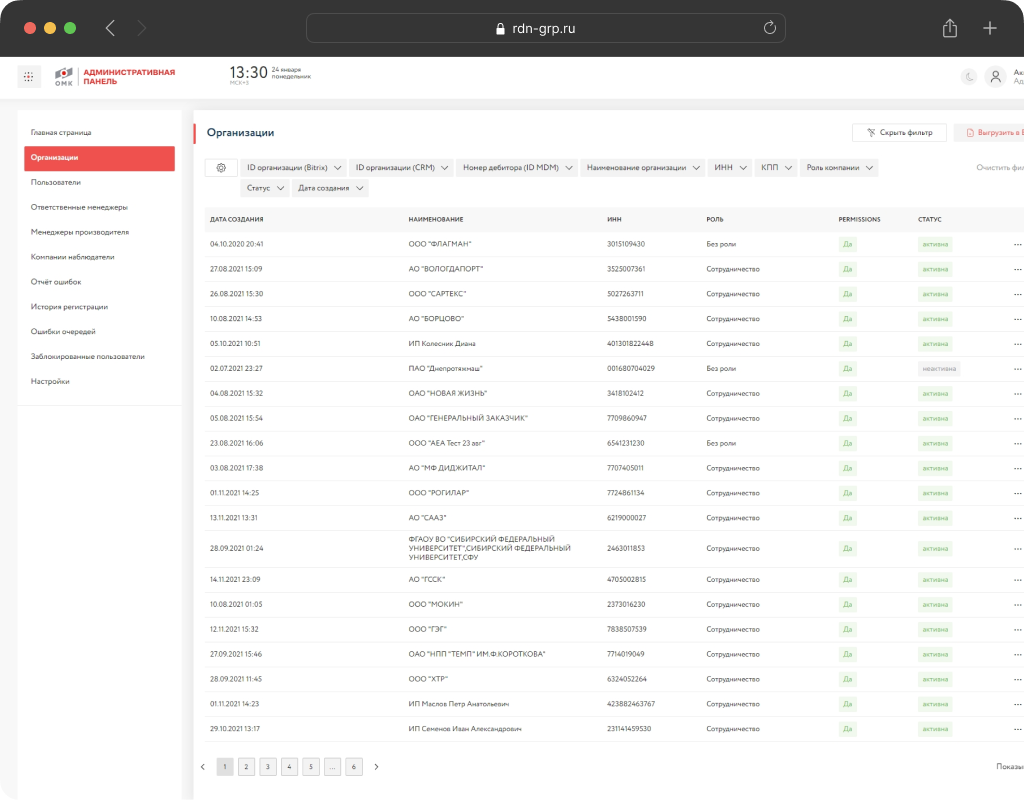The height and width of the screenshot is (800, 1024).
Task: Go to page 4
Action: coord(289,767)
